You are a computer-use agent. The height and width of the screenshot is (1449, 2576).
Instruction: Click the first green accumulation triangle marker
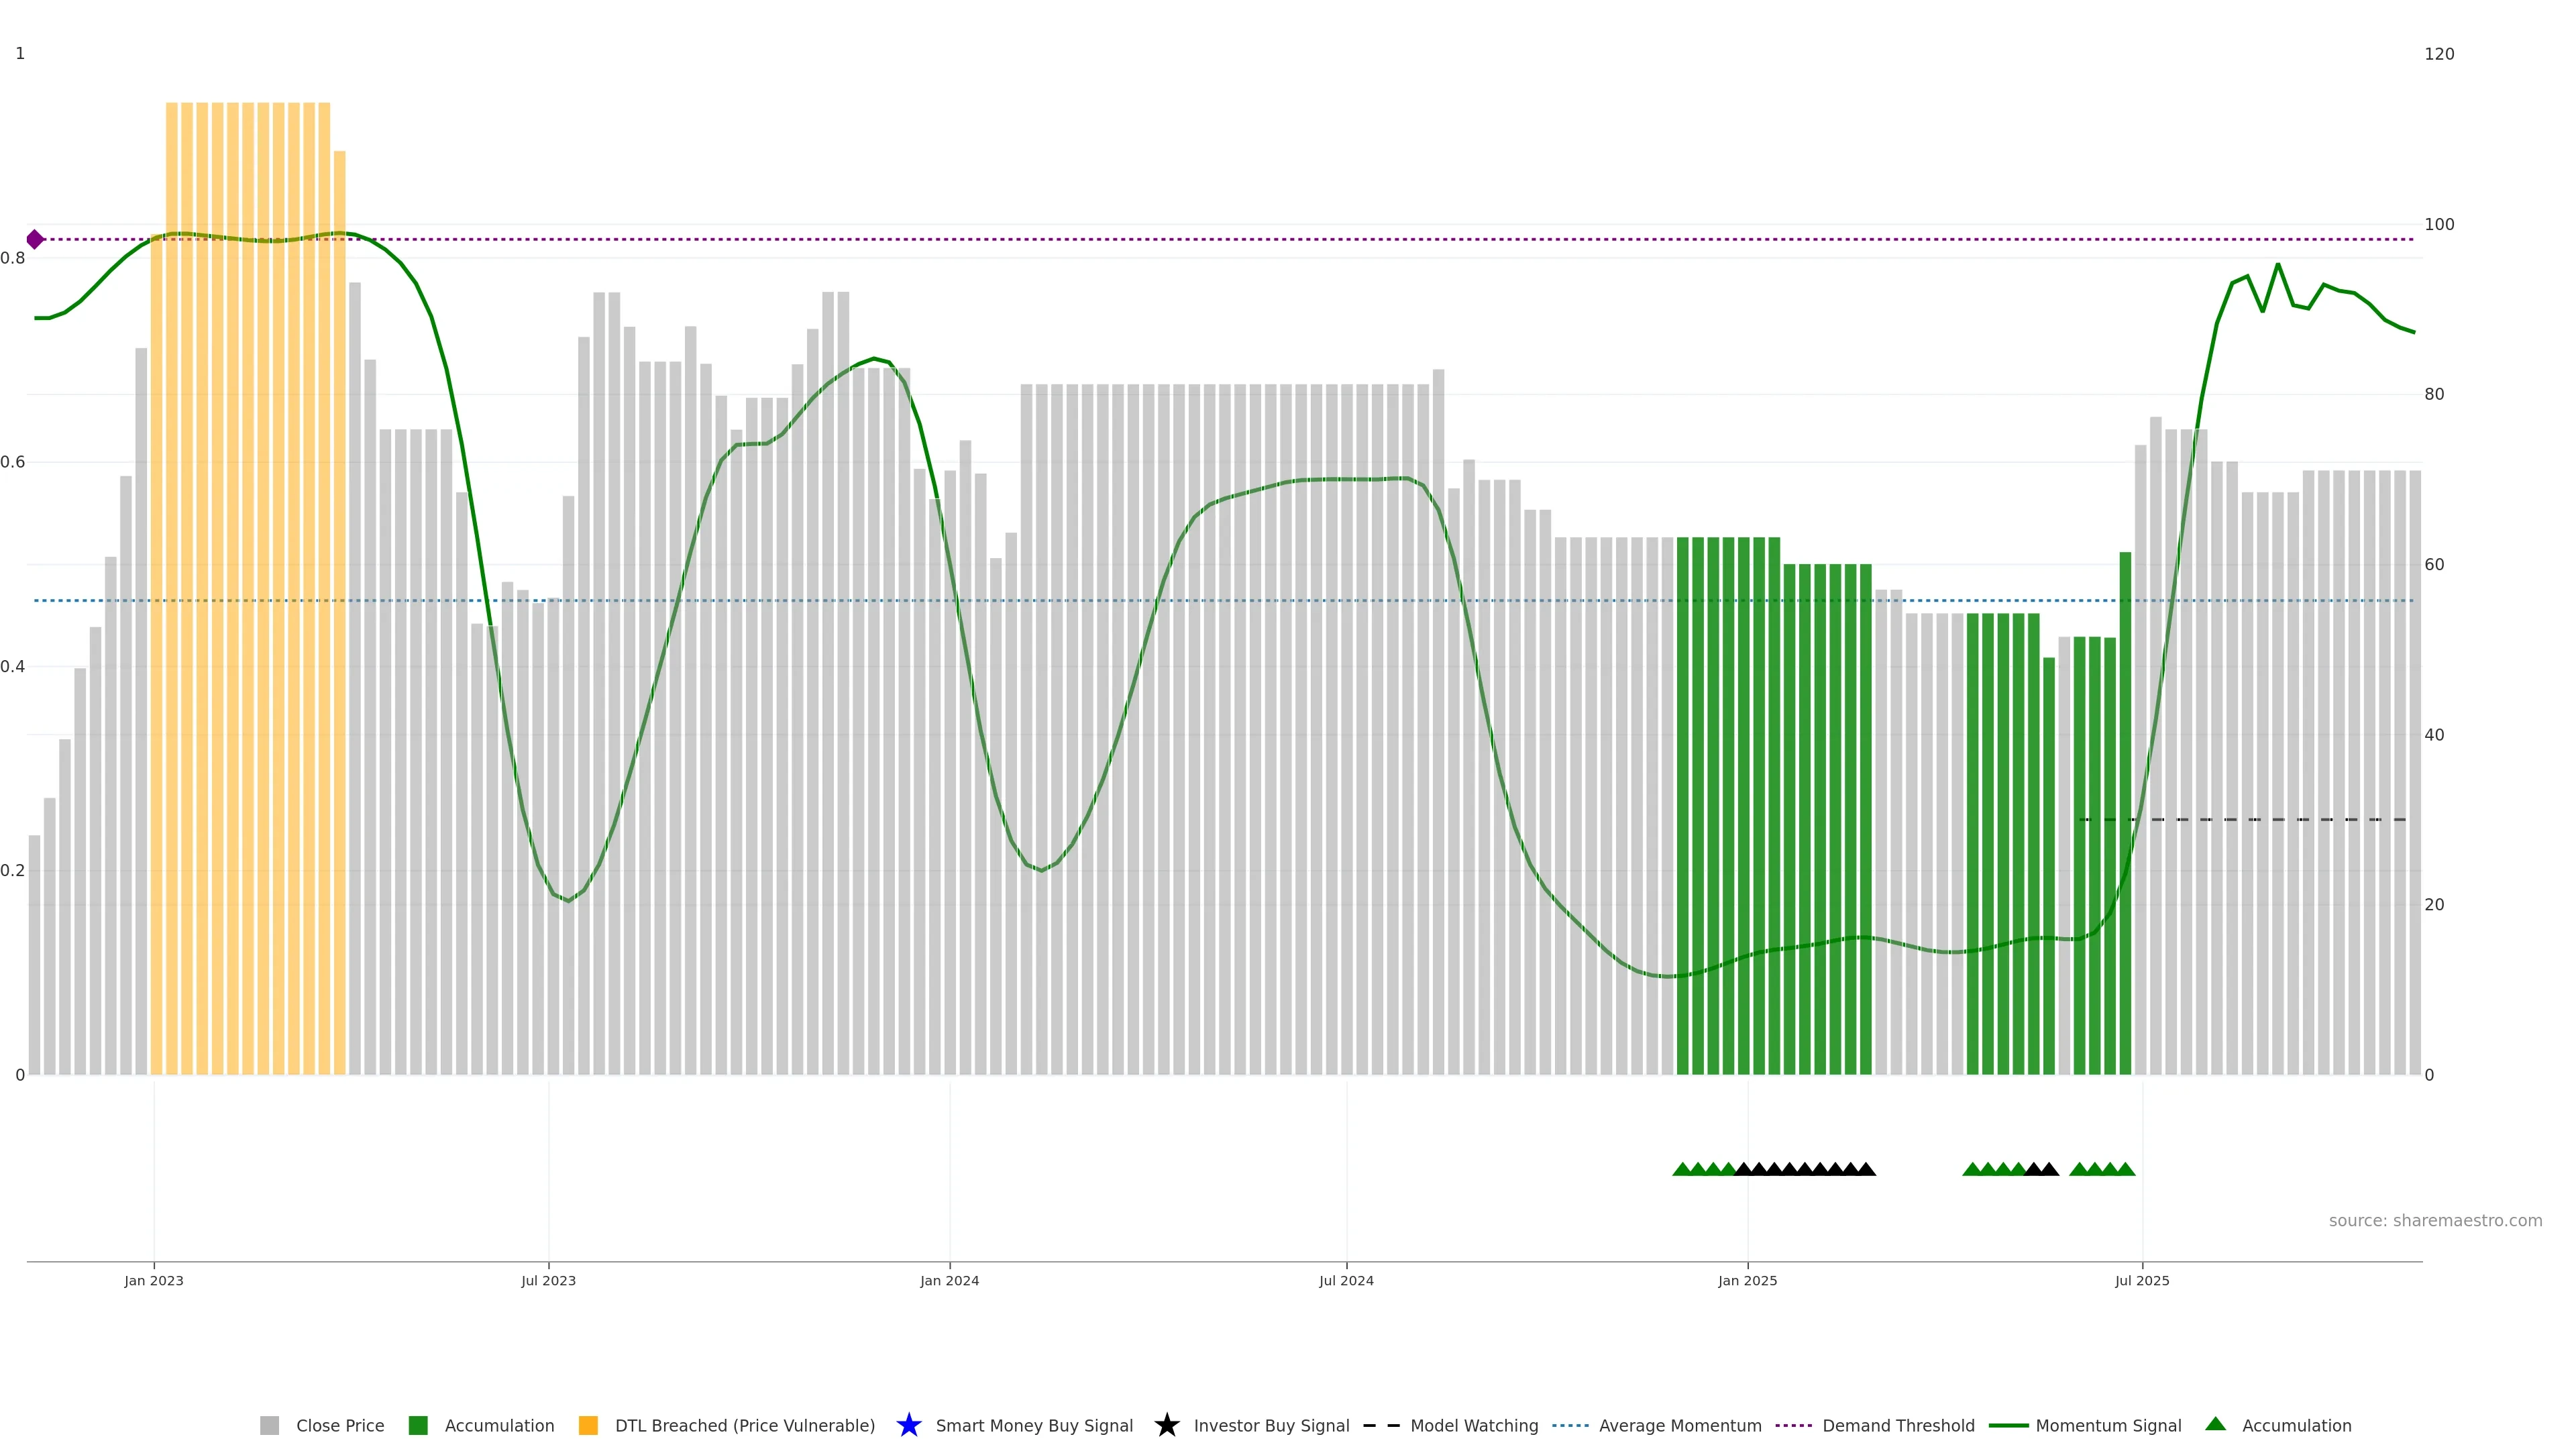click(1682, 1169)
